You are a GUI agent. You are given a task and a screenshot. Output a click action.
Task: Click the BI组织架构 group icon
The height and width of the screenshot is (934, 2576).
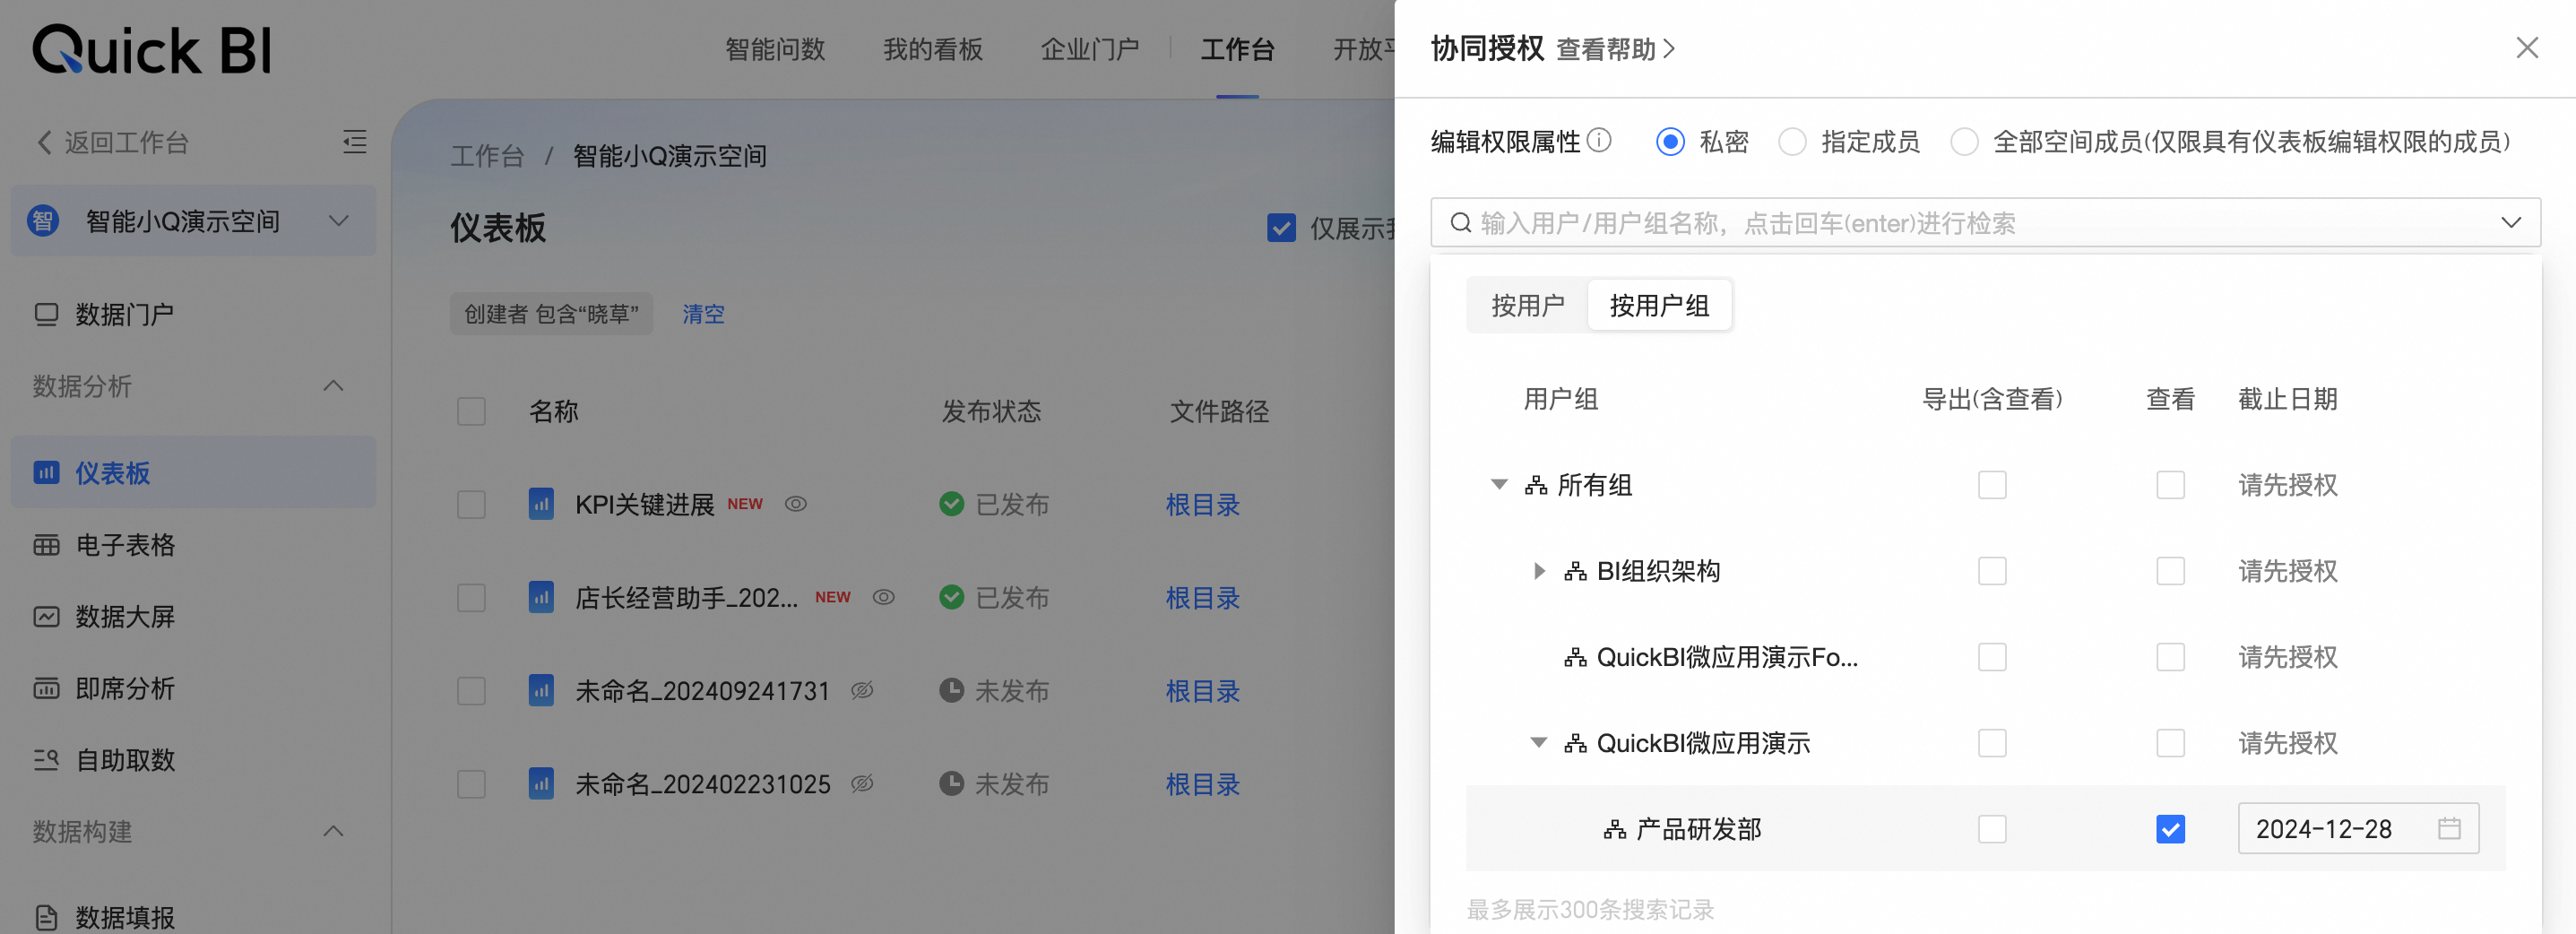point(1576,572)
